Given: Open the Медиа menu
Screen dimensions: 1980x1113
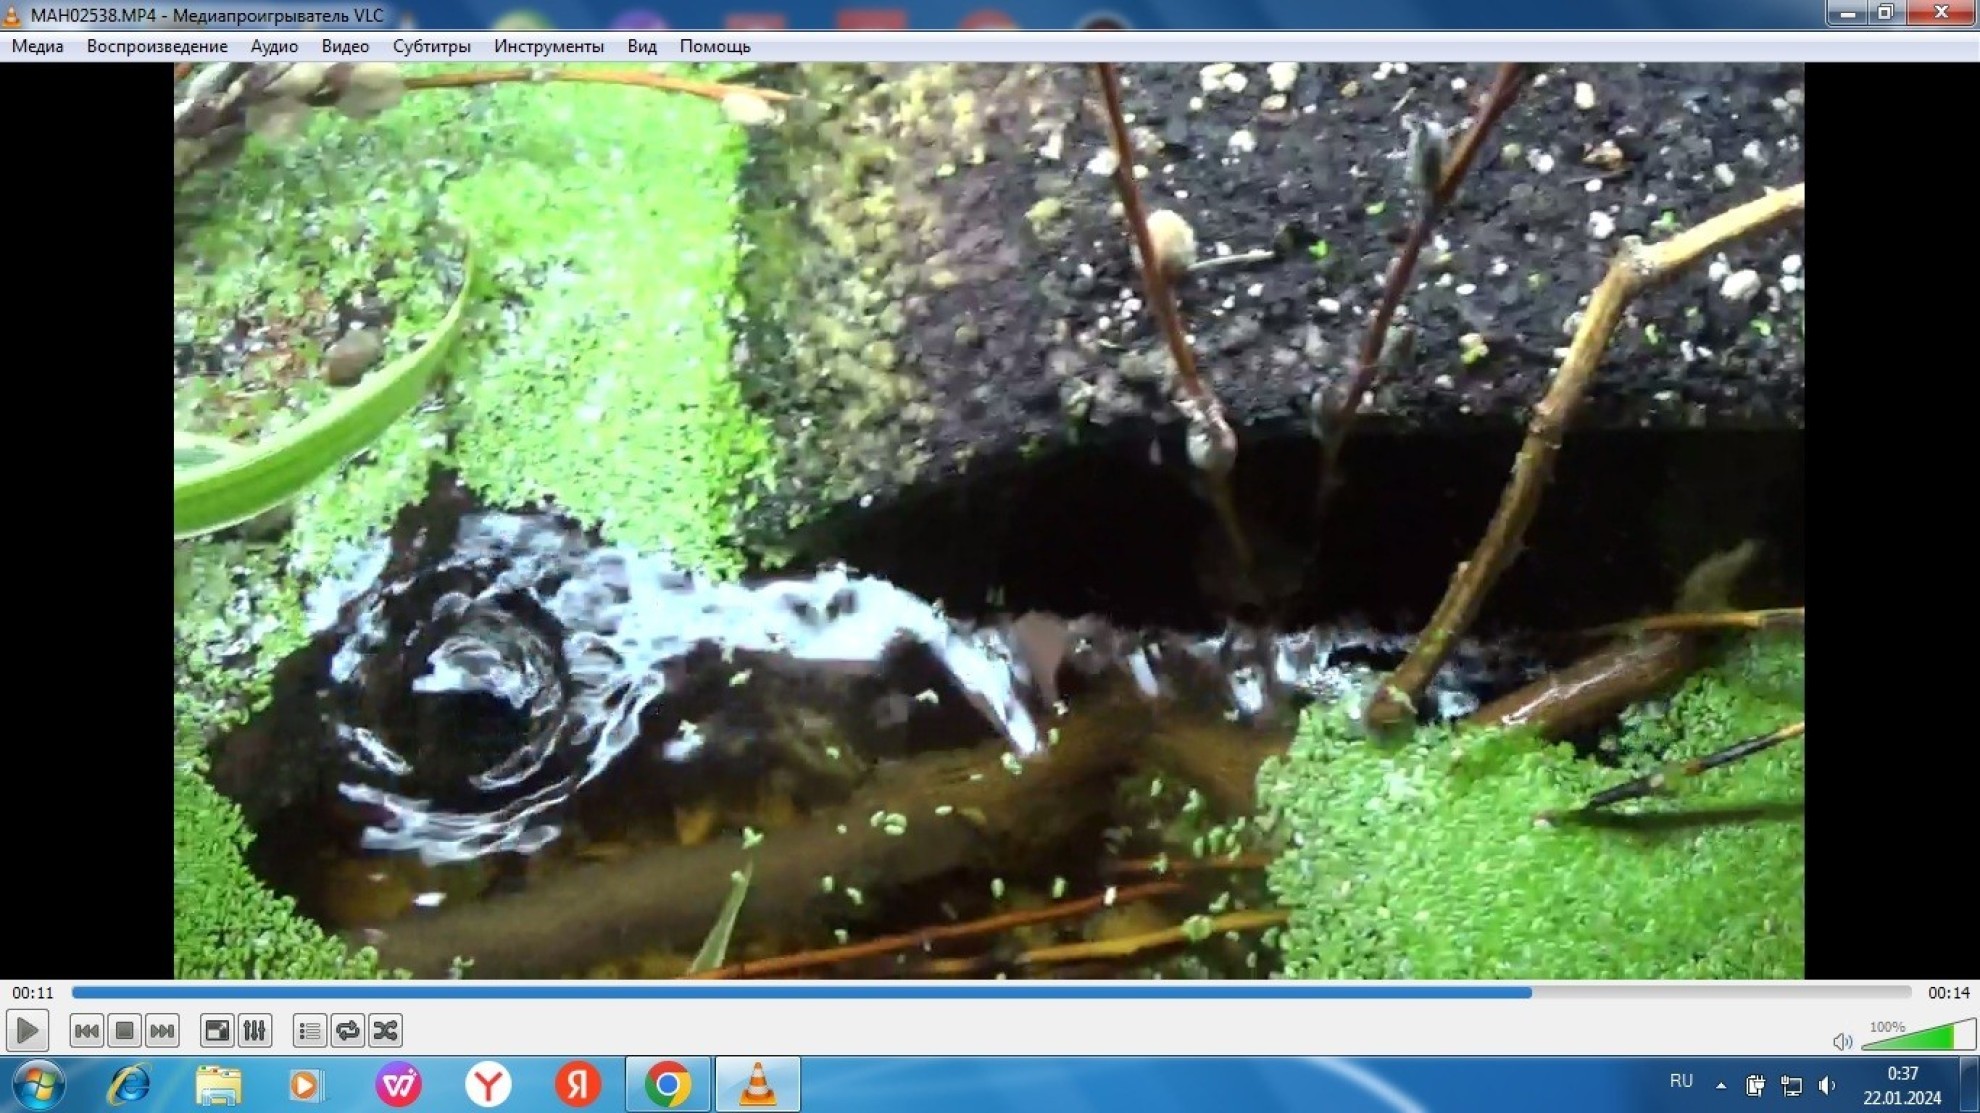Looking at the screenshot, I should 37,46.
